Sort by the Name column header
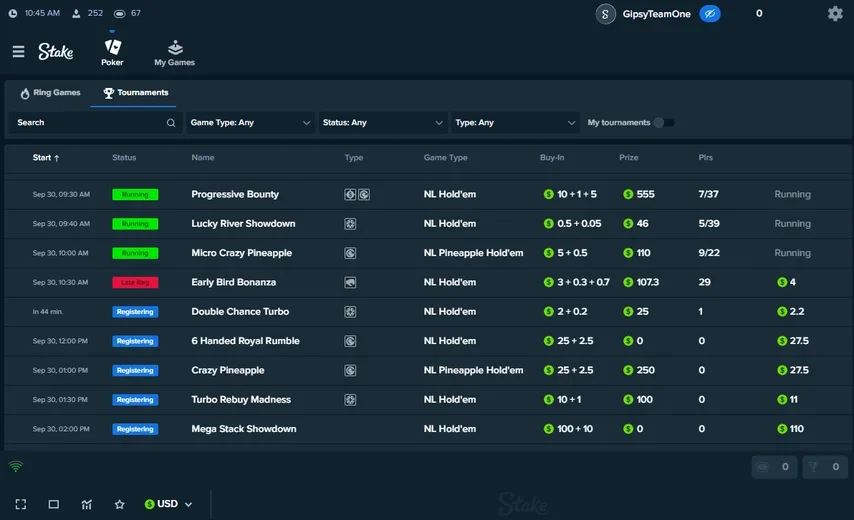The height and width of the screenshot is (520, 854). pyautogui.click(x=203, y=158)
